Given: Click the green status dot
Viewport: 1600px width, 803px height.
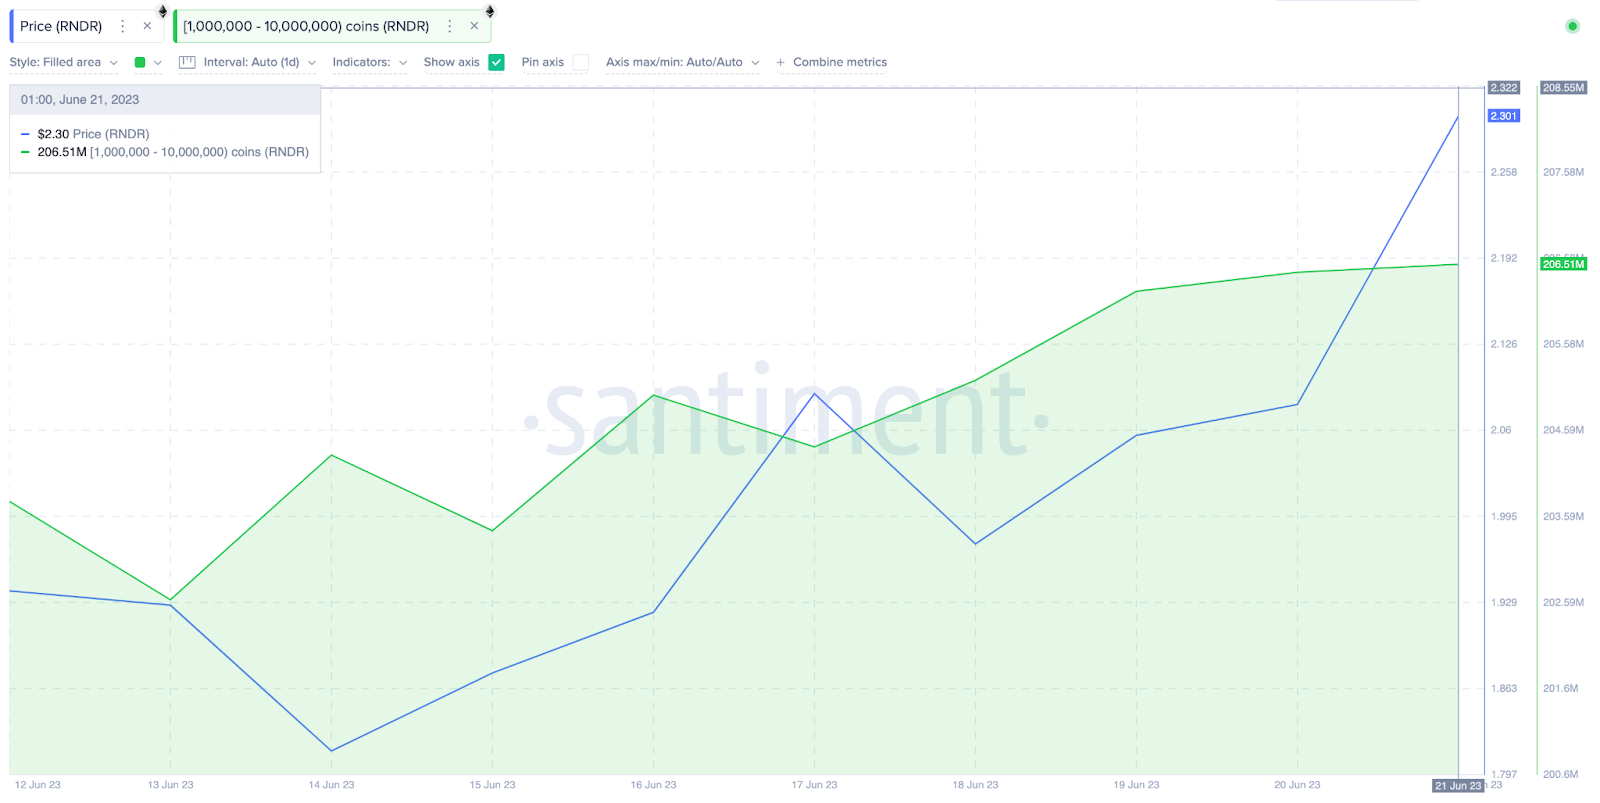Looking at the screenshot, I should [x=1572, y=26].
